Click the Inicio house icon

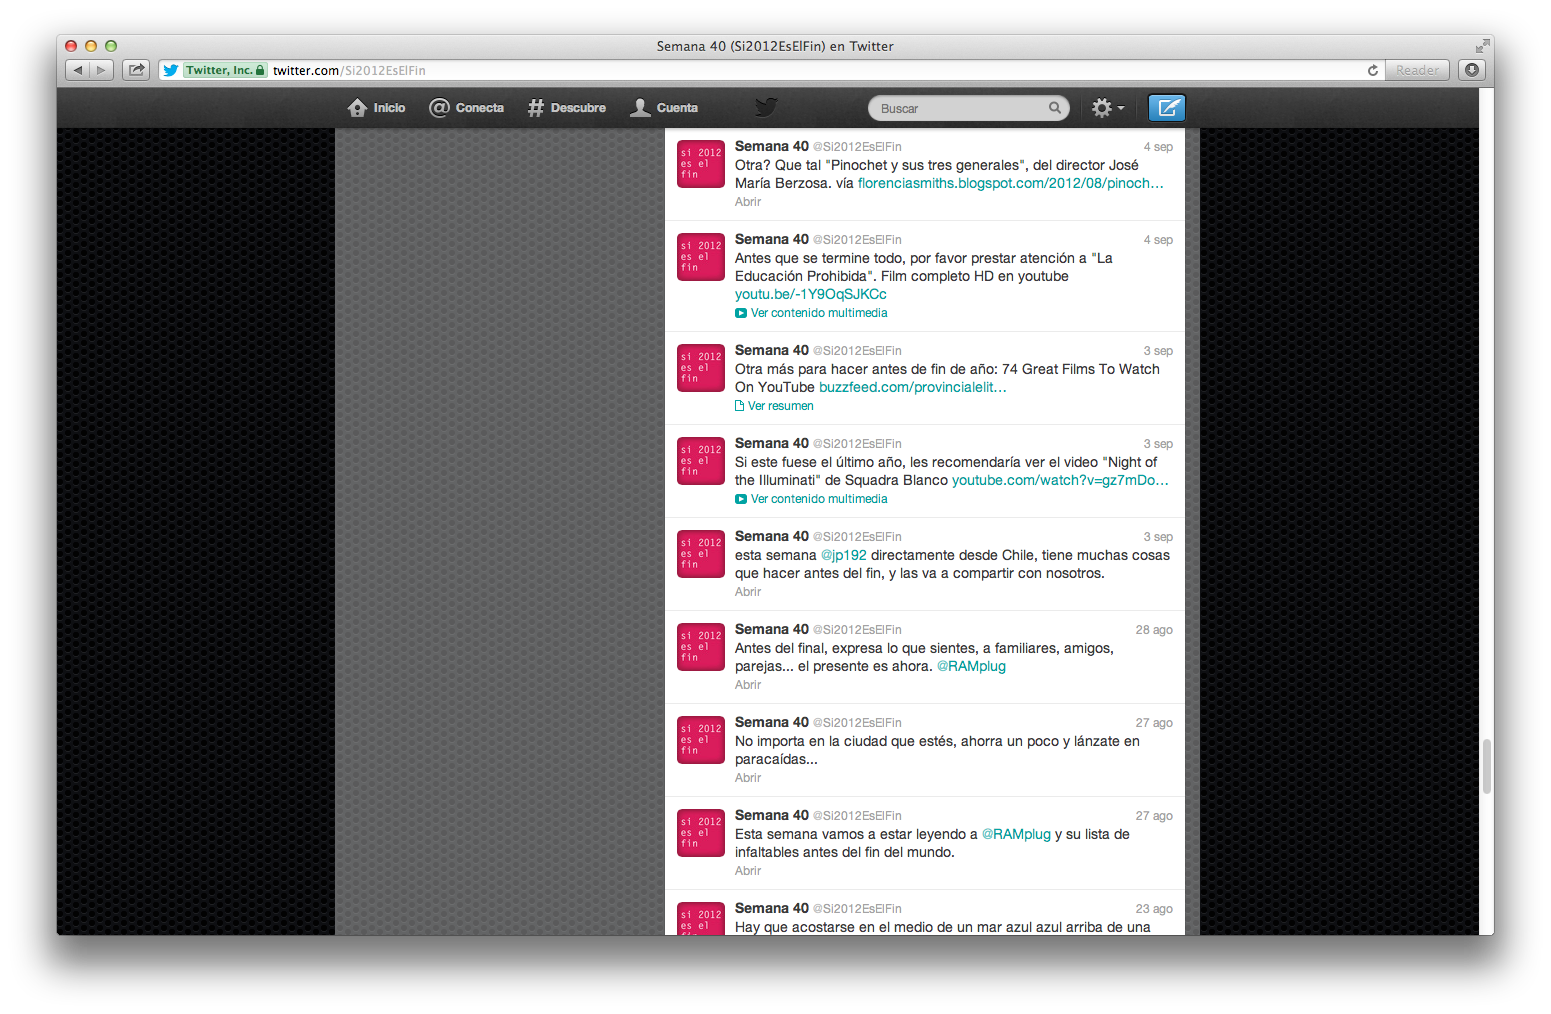tap(357, 108)
